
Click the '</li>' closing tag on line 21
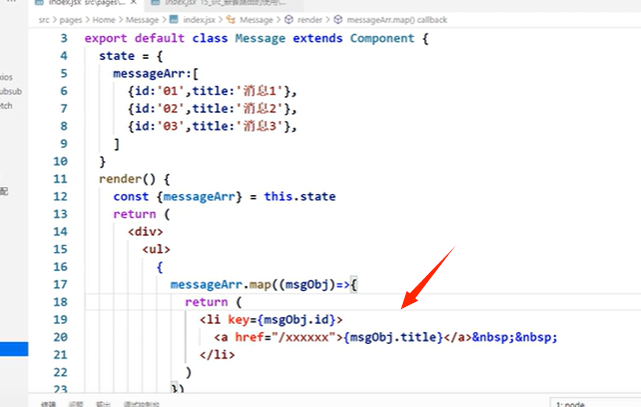click(x=217, y=354)
